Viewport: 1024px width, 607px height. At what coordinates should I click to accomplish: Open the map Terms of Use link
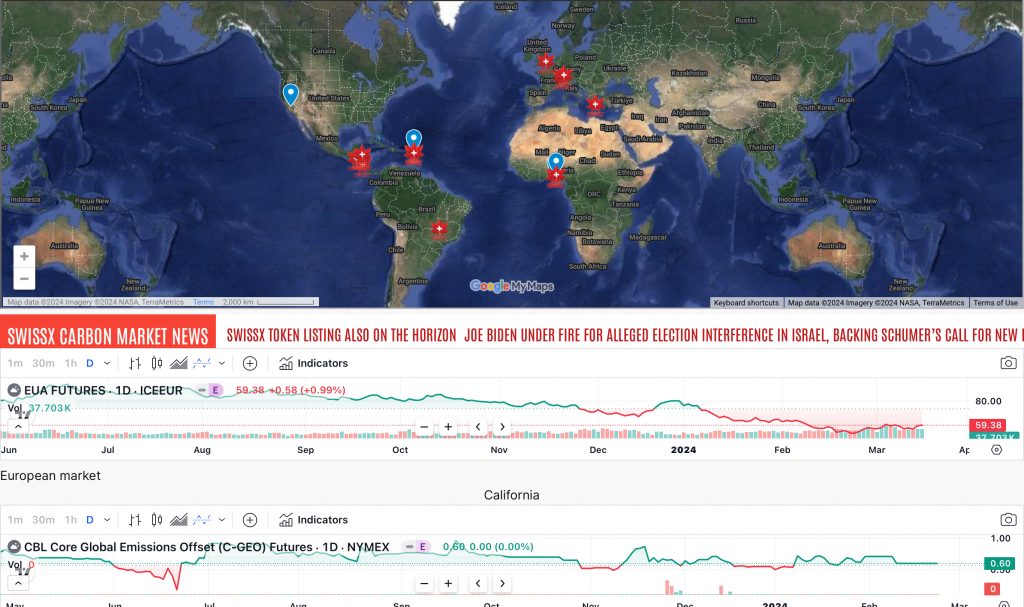995,302
